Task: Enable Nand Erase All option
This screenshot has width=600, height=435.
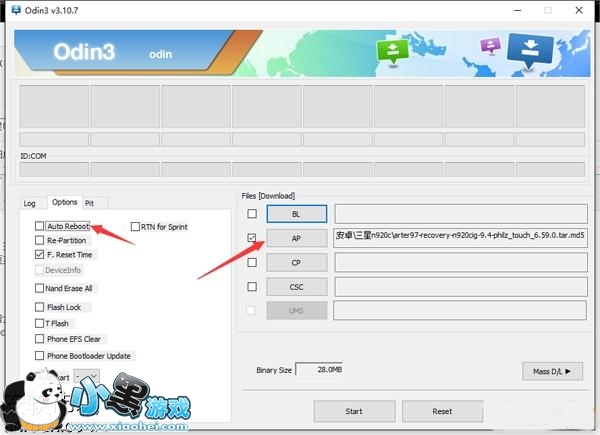Action: point(39,288)
